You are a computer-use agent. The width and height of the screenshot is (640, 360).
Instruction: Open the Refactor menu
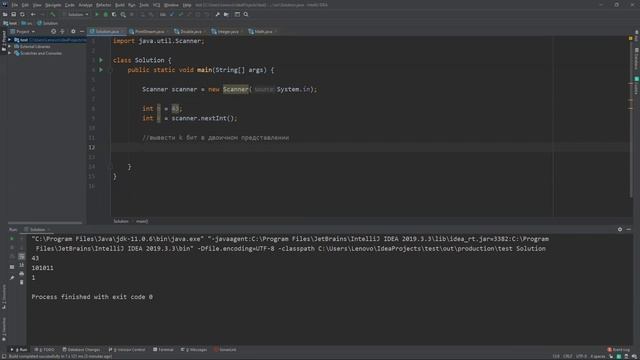104,5
